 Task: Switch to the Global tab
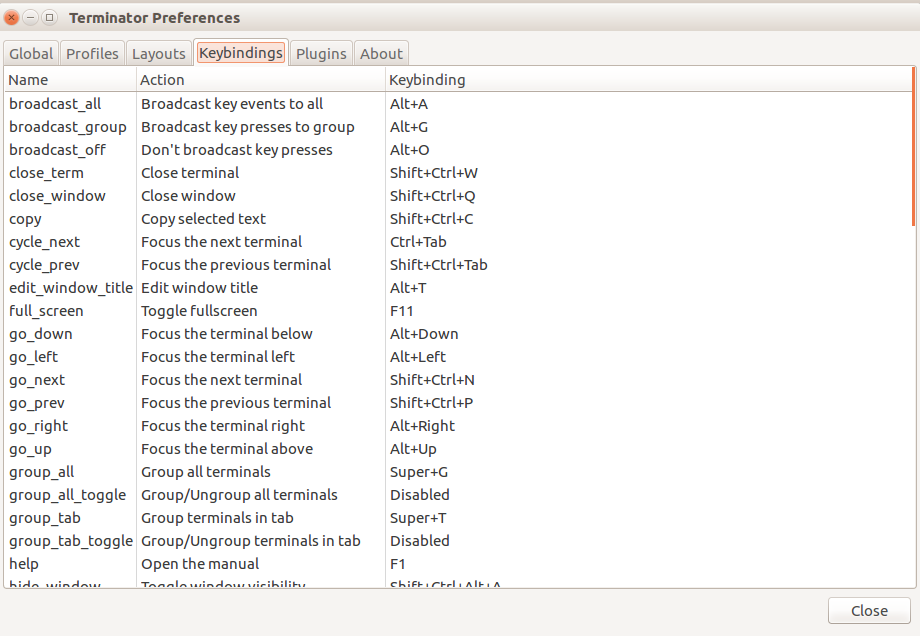click(x=31, y=53)
